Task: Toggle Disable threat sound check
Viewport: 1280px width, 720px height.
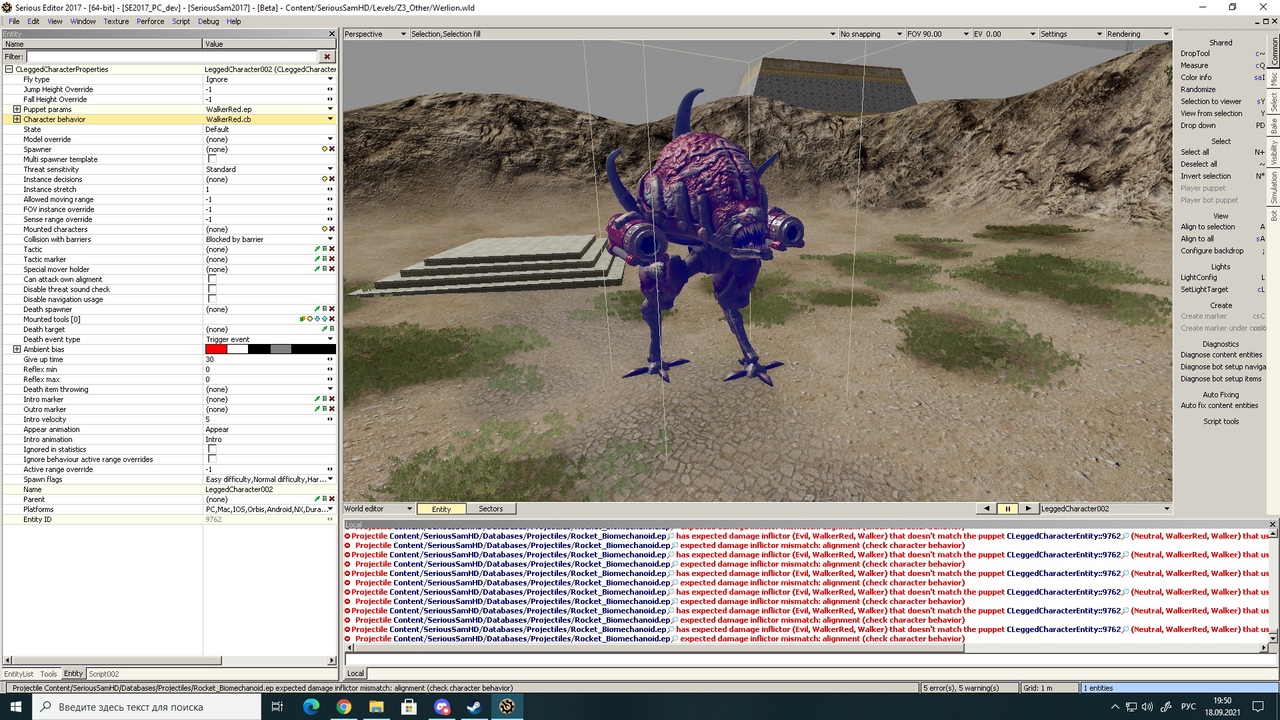Action: [x=212, y=289]
